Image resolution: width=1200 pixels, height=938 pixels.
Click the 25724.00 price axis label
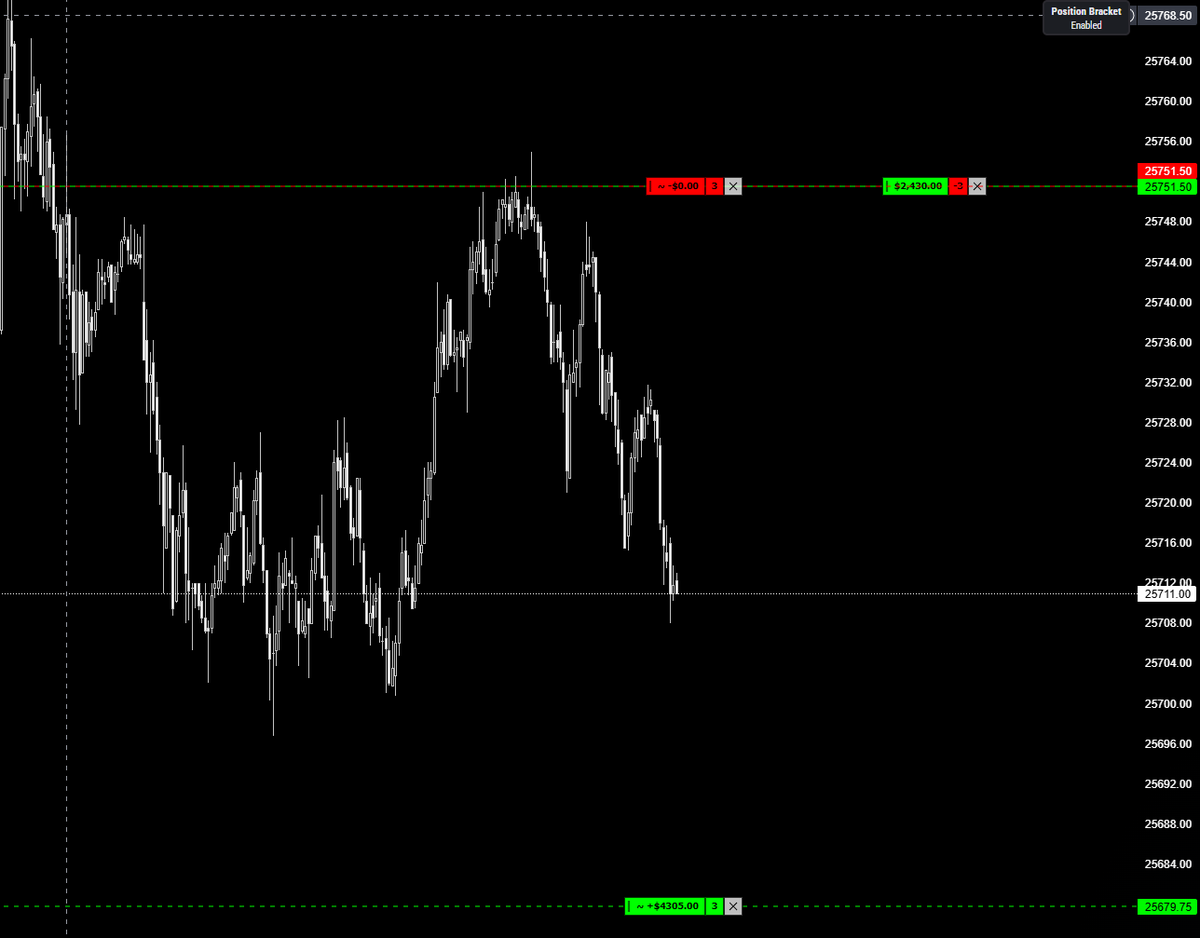coord(1167,463)
